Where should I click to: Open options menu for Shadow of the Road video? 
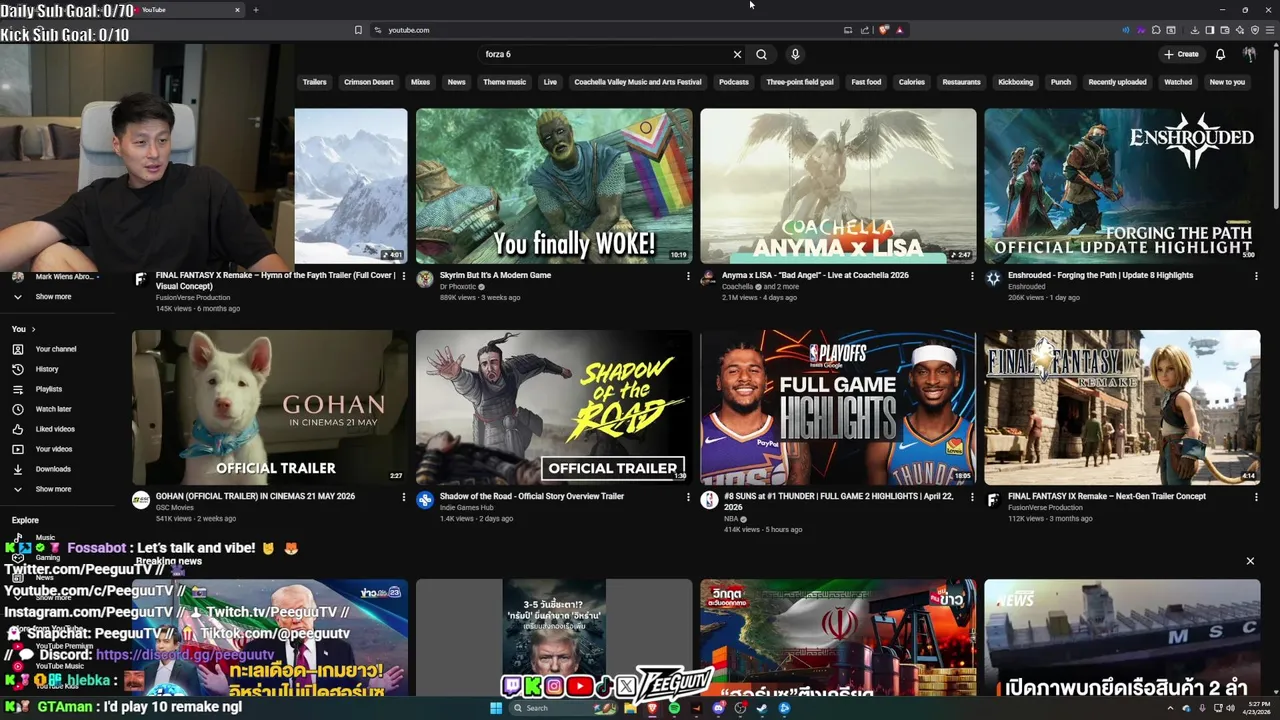pos(688,497)
